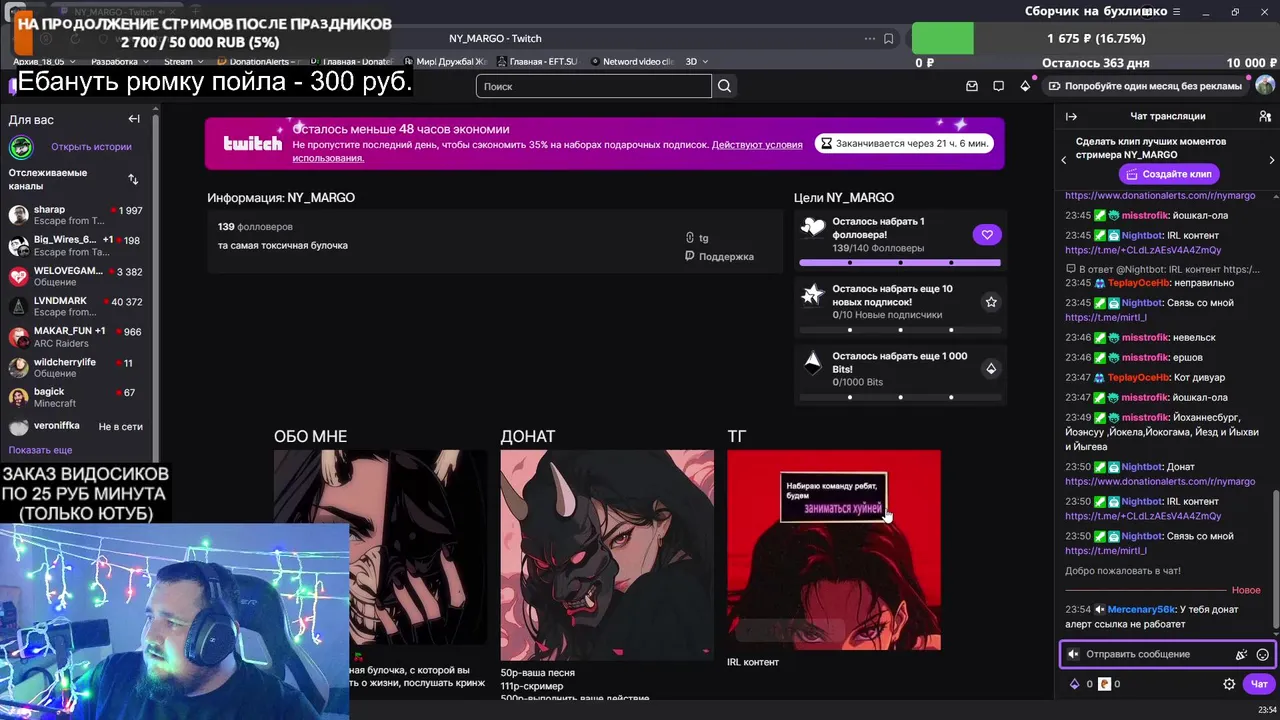The height and width of the screenshot is (720, 1280).
Task: Click the Bits balance icon below chat input
Action: click(x=1075, y=684)
